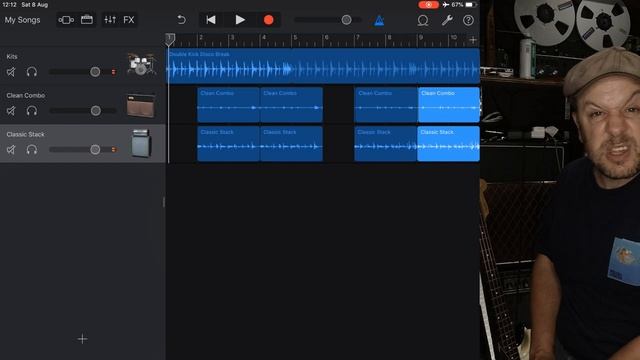Viewport: 640px width, 360px height.
Task: Solo the Kits track
Action: [32, 72]
